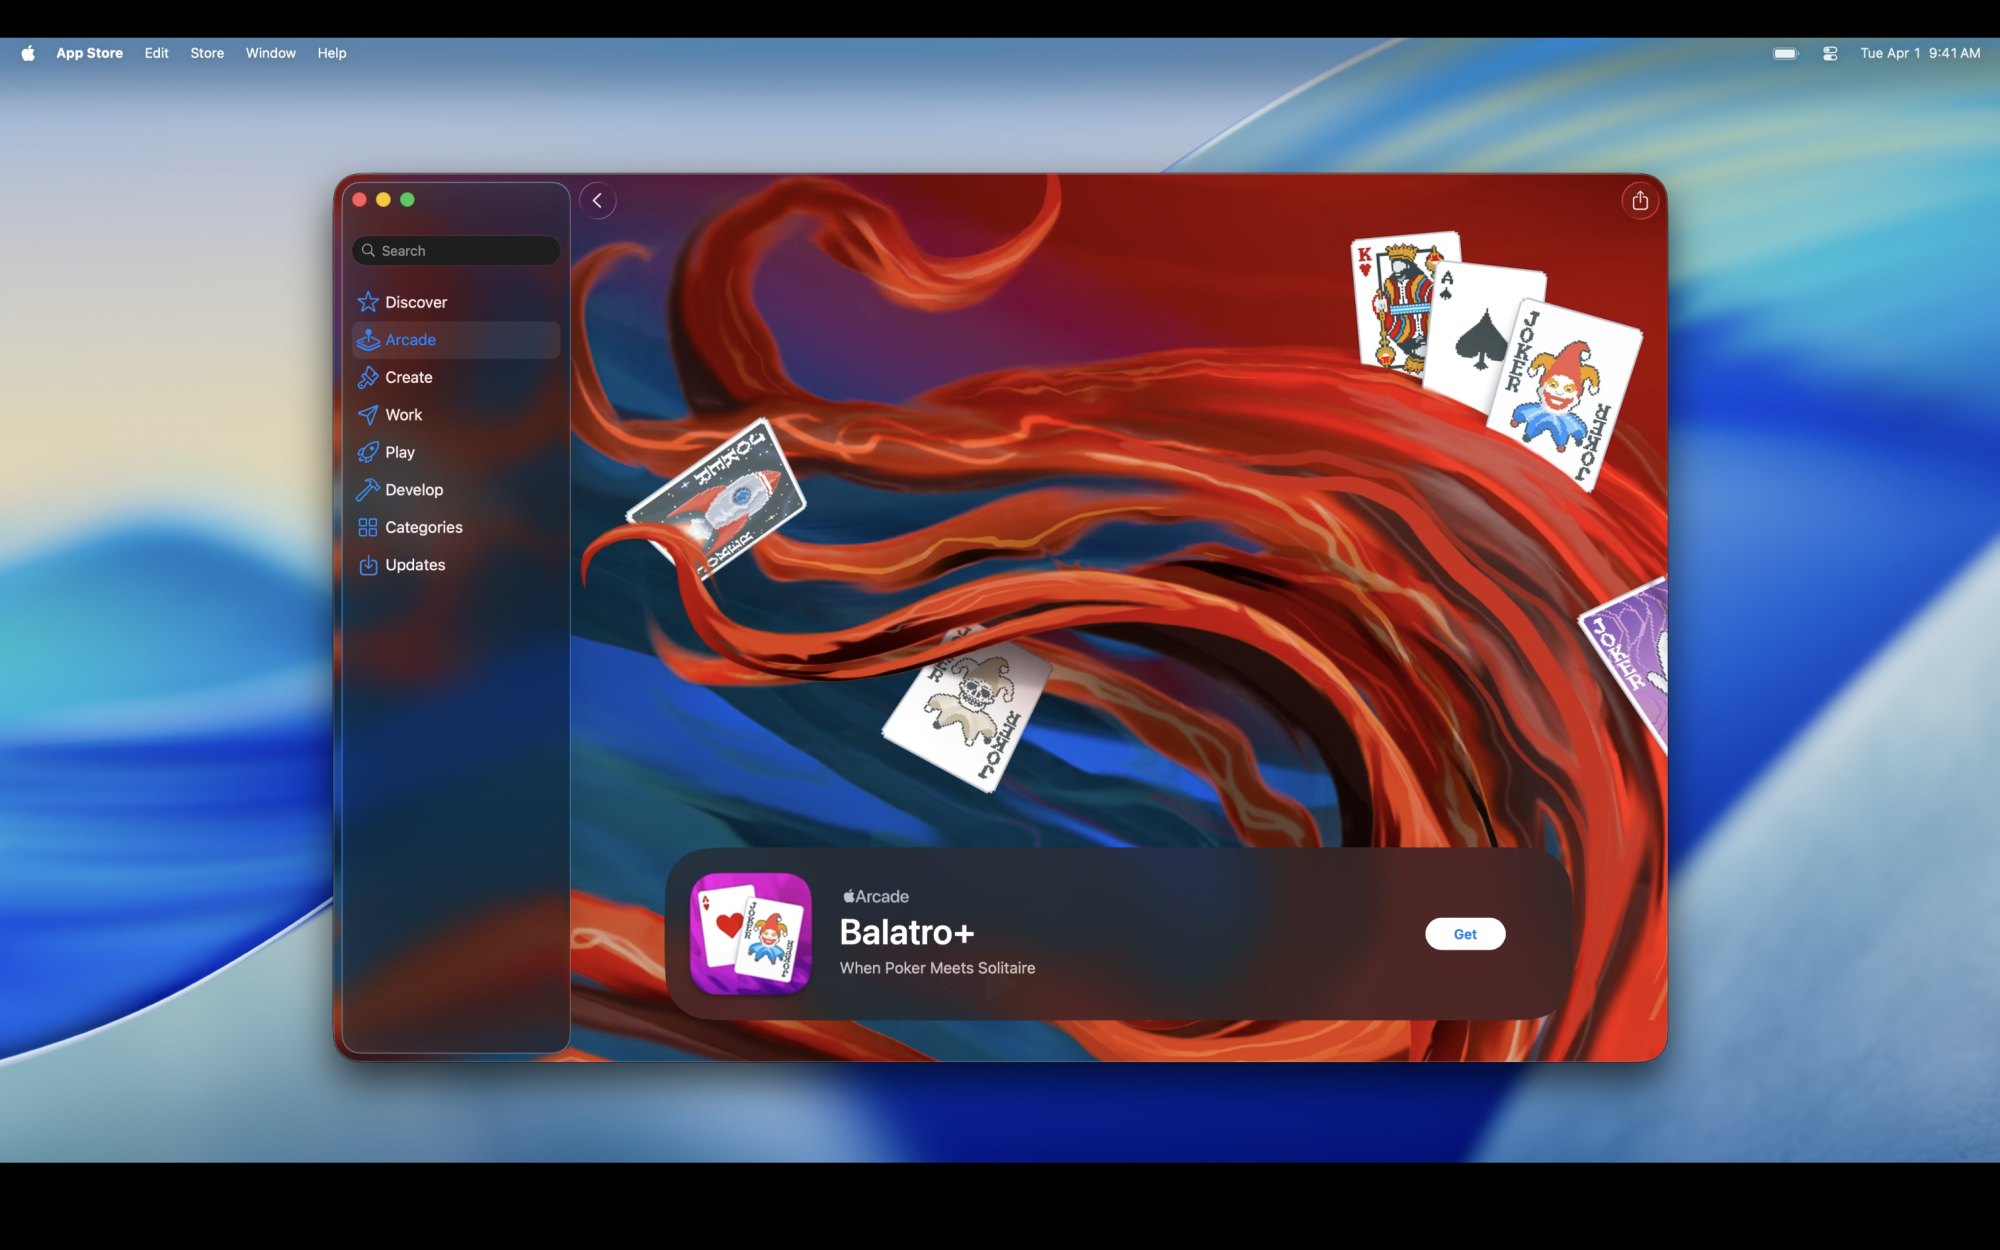Open the Edit menu

coord(156,53)
